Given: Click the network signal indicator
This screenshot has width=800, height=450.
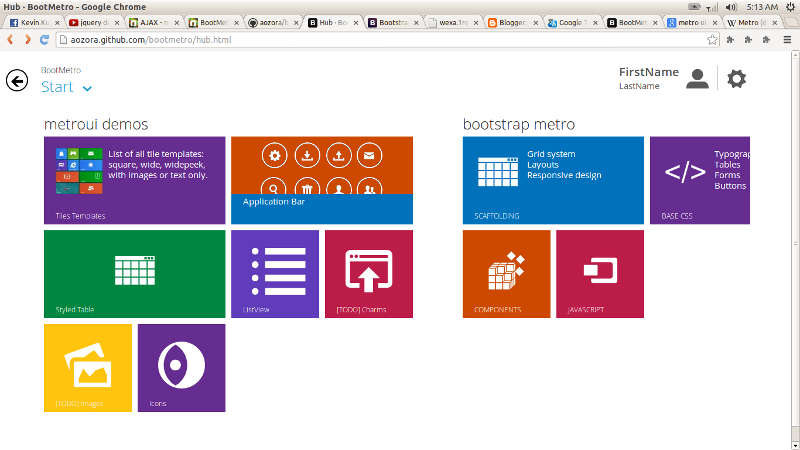Looking at the screenshot, I should 711,7.
